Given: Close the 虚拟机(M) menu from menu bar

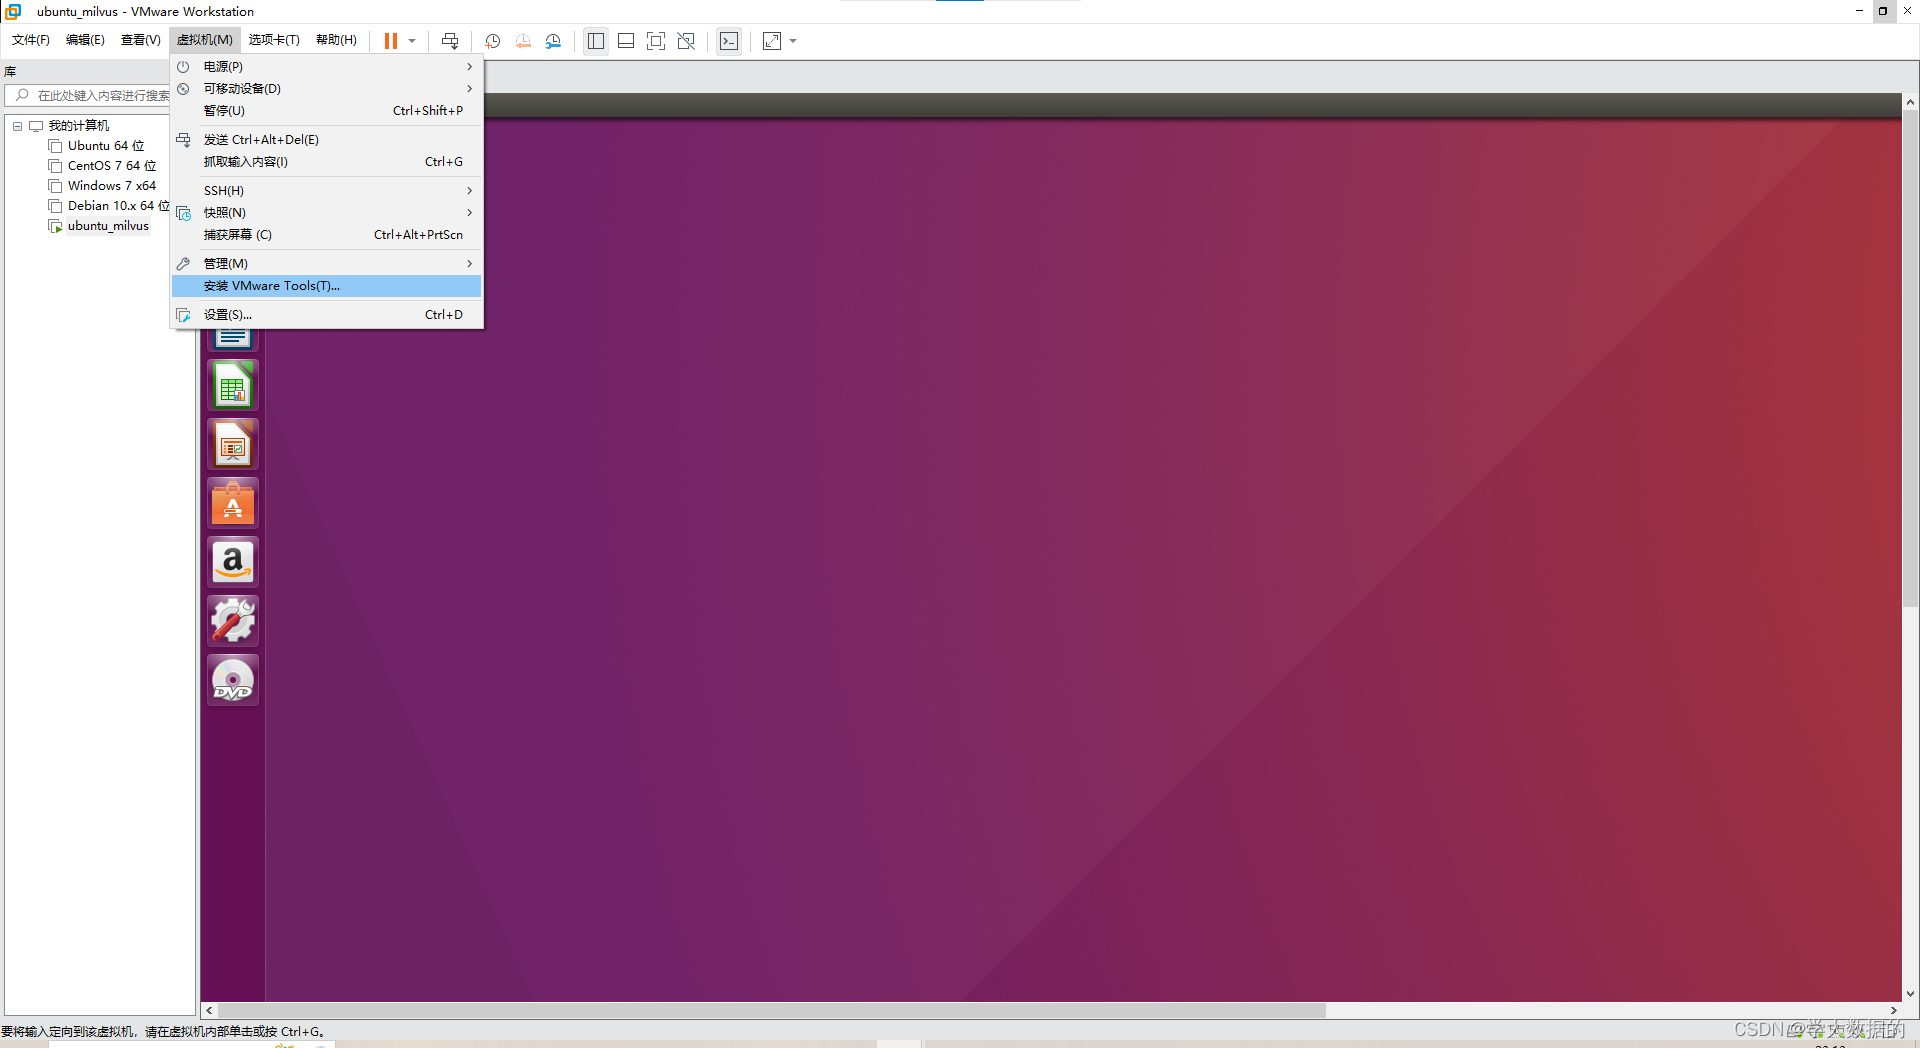Looking at the screenshot, I should pyautogui.click(x=205, y=40).
